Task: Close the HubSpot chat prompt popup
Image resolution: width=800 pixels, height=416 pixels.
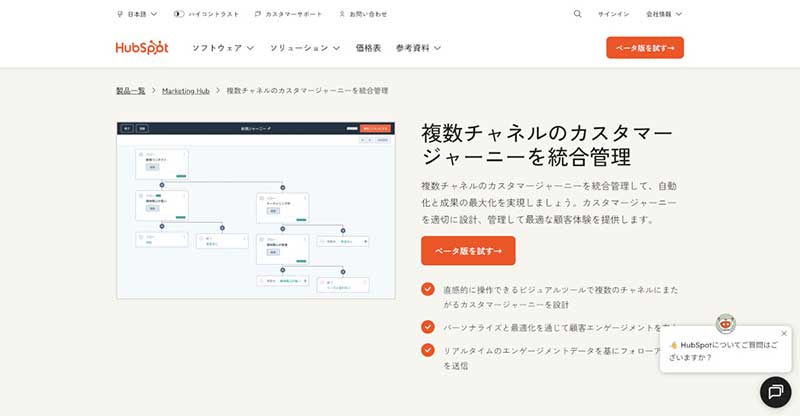Action: point(784,333)
